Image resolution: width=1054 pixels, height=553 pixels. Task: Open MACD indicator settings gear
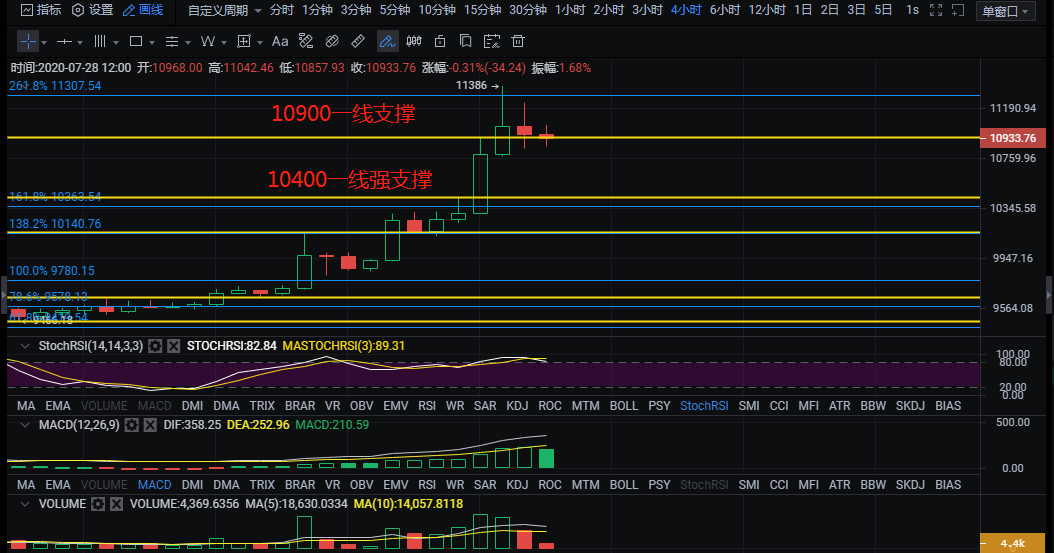pos(132,425)
